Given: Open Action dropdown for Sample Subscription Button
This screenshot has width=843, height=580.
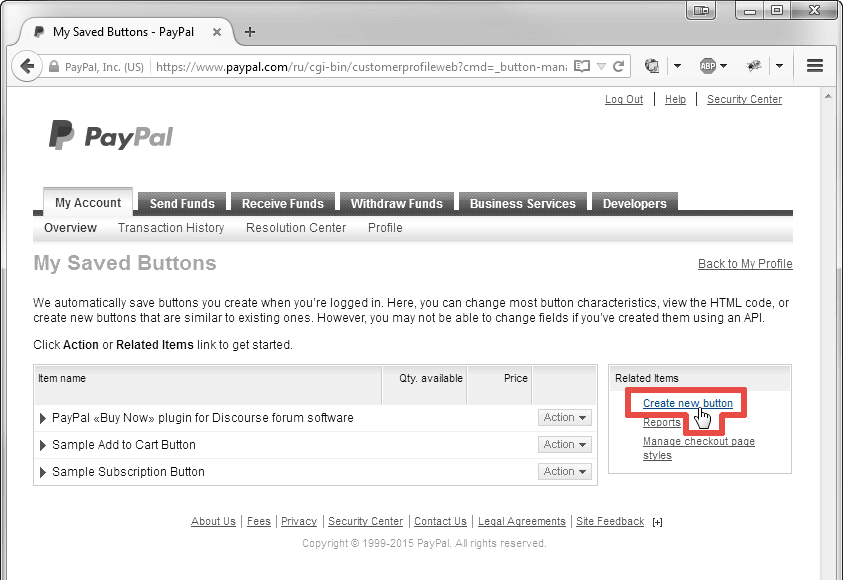Looking at the screenshot, I should click(565, 471).
